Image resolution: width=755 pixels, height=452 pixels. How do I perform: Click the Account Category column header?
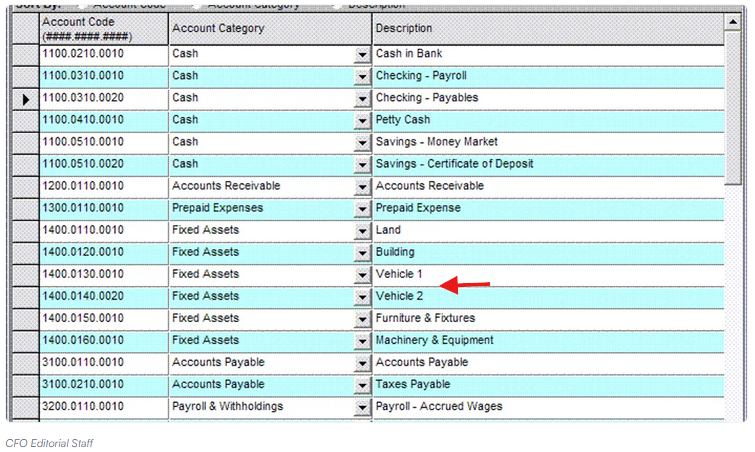point(270,29)
